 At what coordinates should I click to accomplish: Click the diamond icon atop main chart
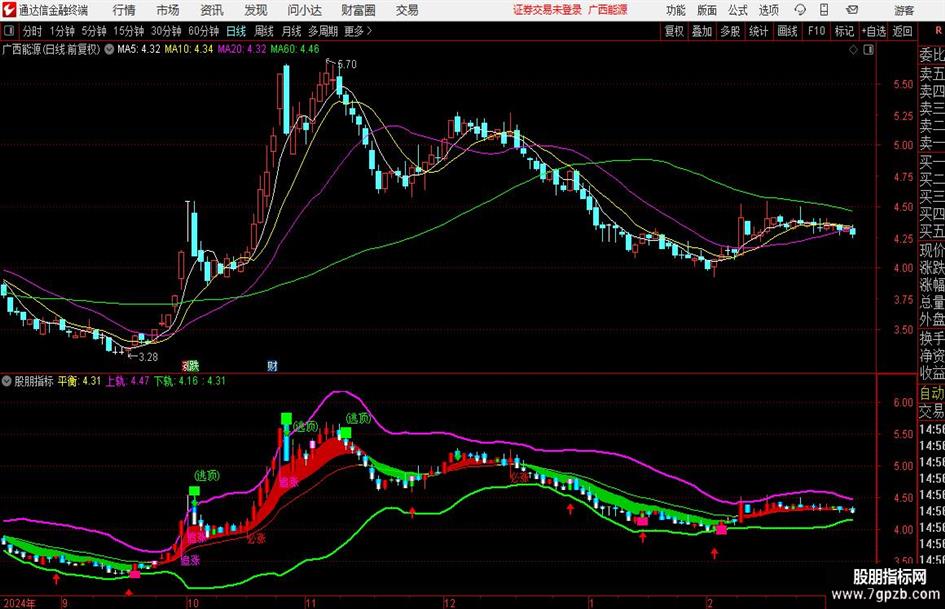(853, 50)
